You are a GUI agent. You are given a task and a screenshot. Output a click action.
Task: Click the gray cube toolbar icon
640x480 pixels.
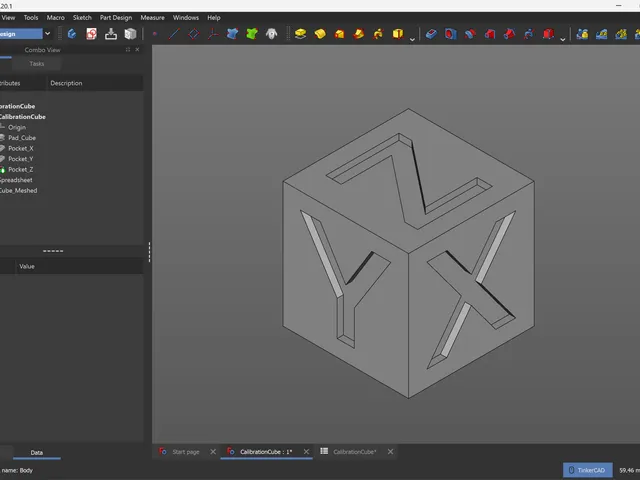(x=130, y=33)
